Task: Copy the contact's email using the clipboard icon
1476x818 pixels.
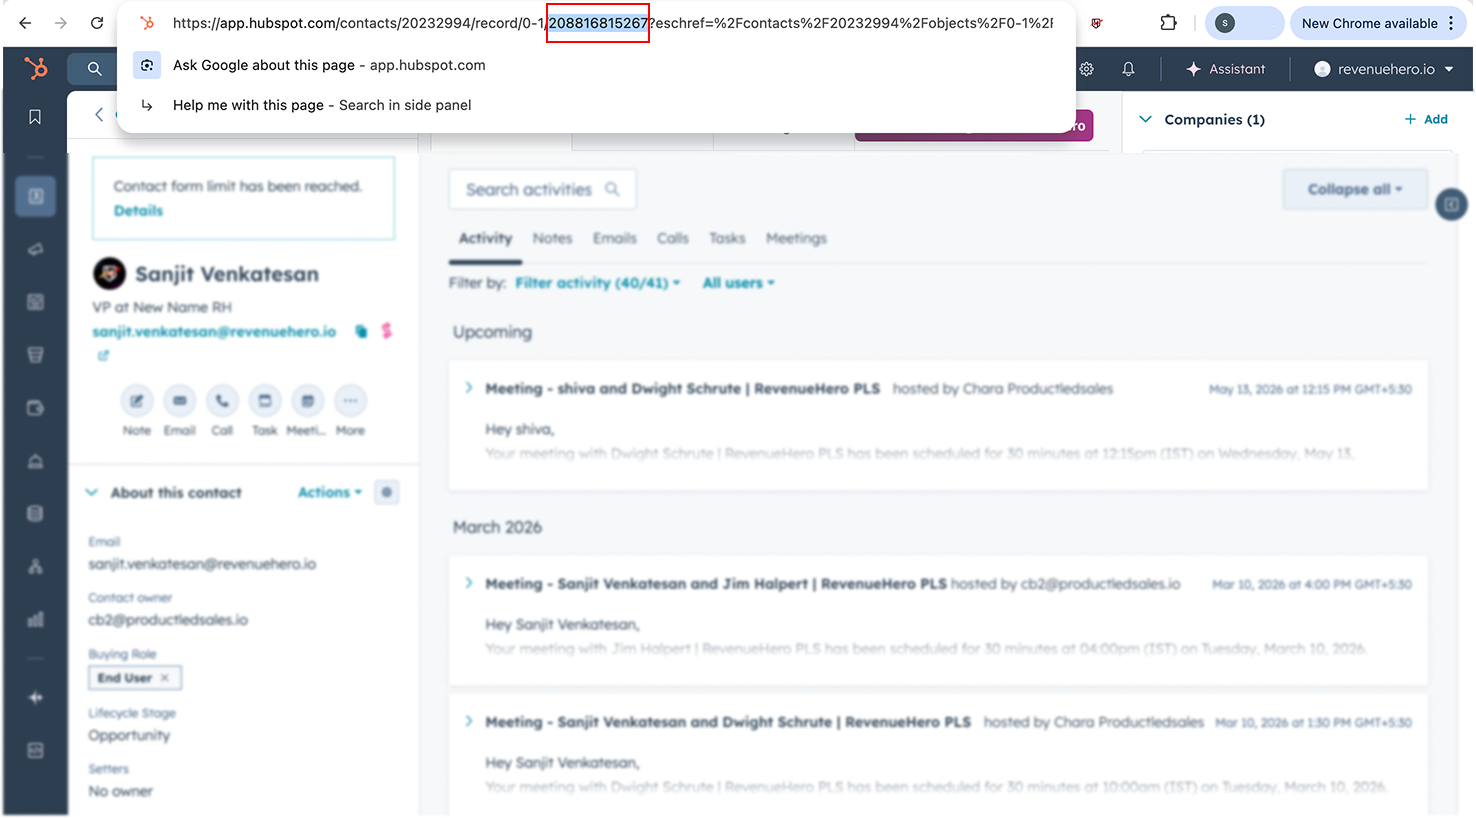Action: [x=361, y=330]
